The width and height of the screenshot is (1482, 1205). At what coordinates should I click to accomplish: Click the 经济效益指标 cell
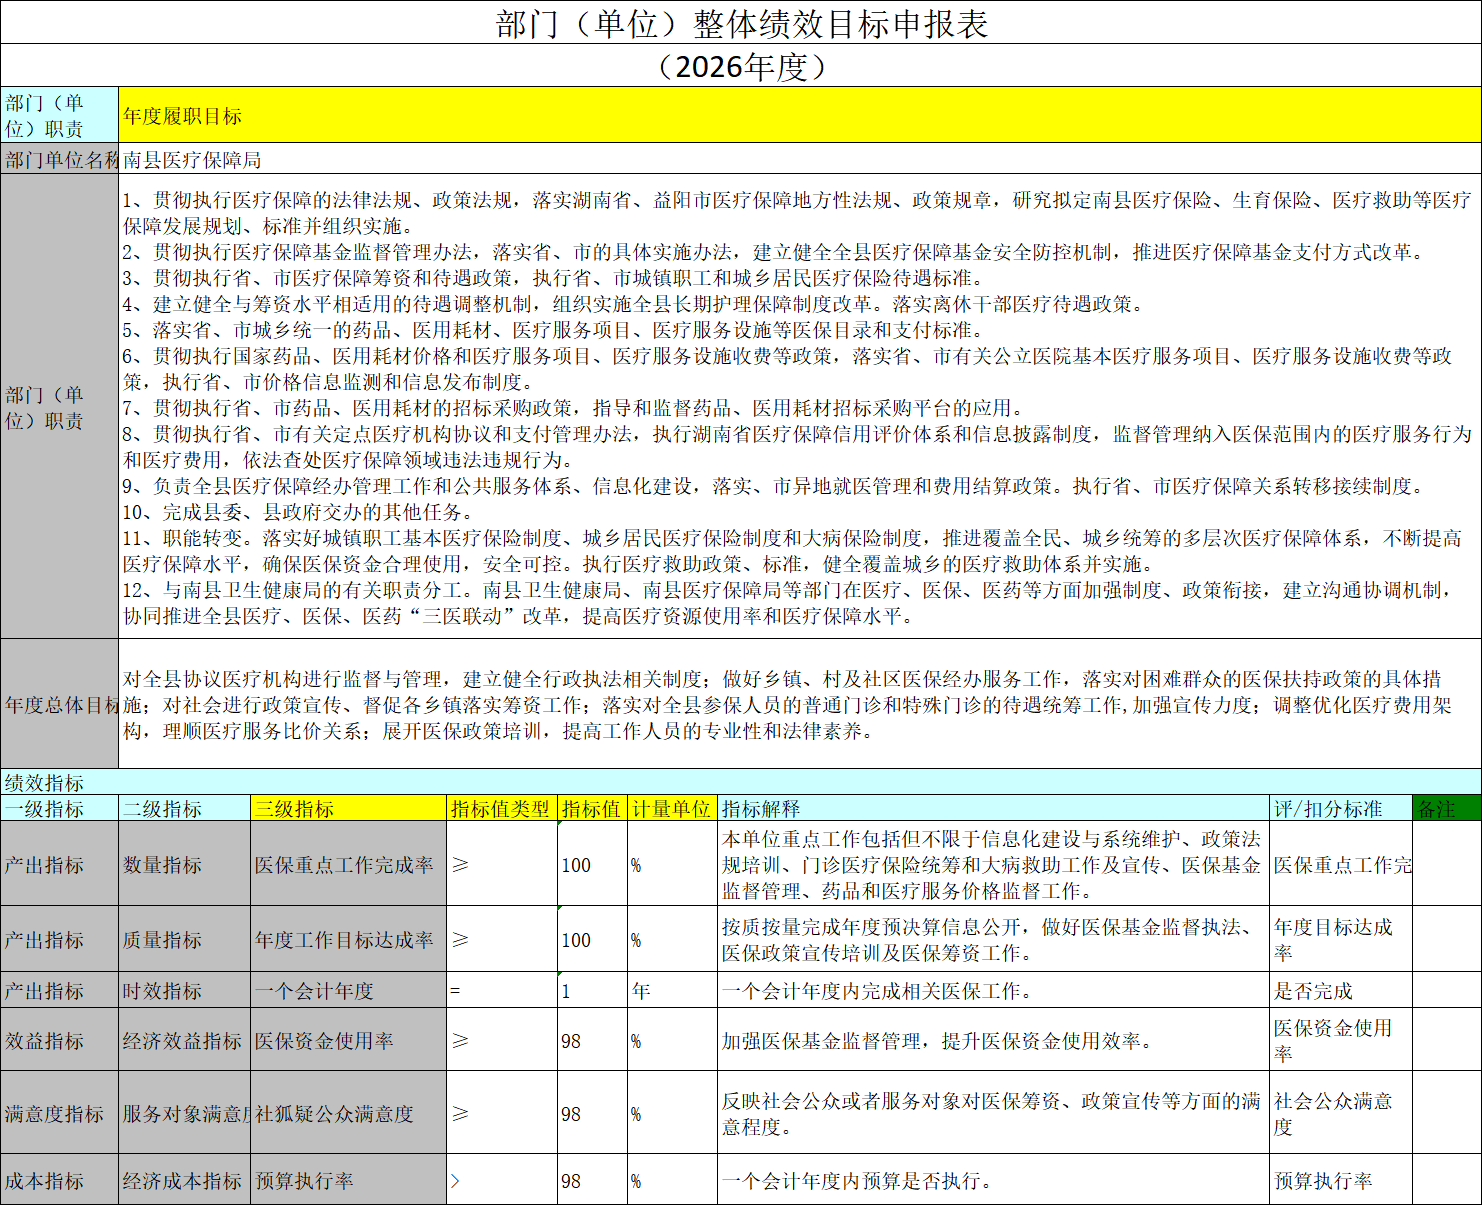(x=184, y=1041)
